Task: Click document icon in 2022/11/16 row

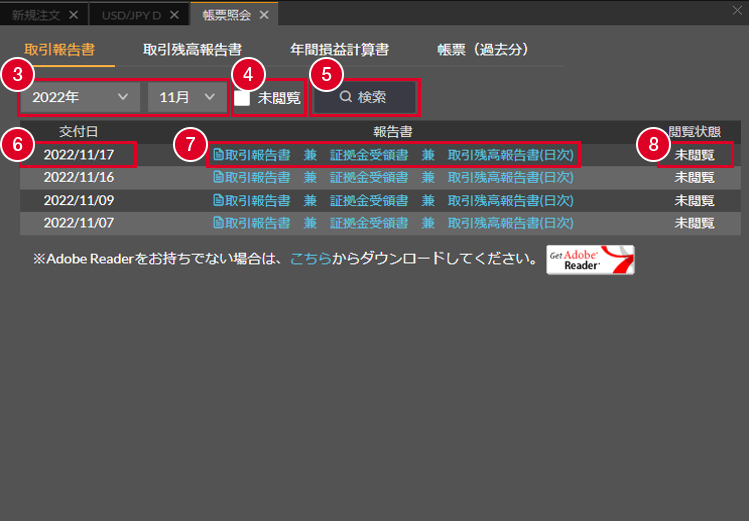Action: [x=218, y=177]
